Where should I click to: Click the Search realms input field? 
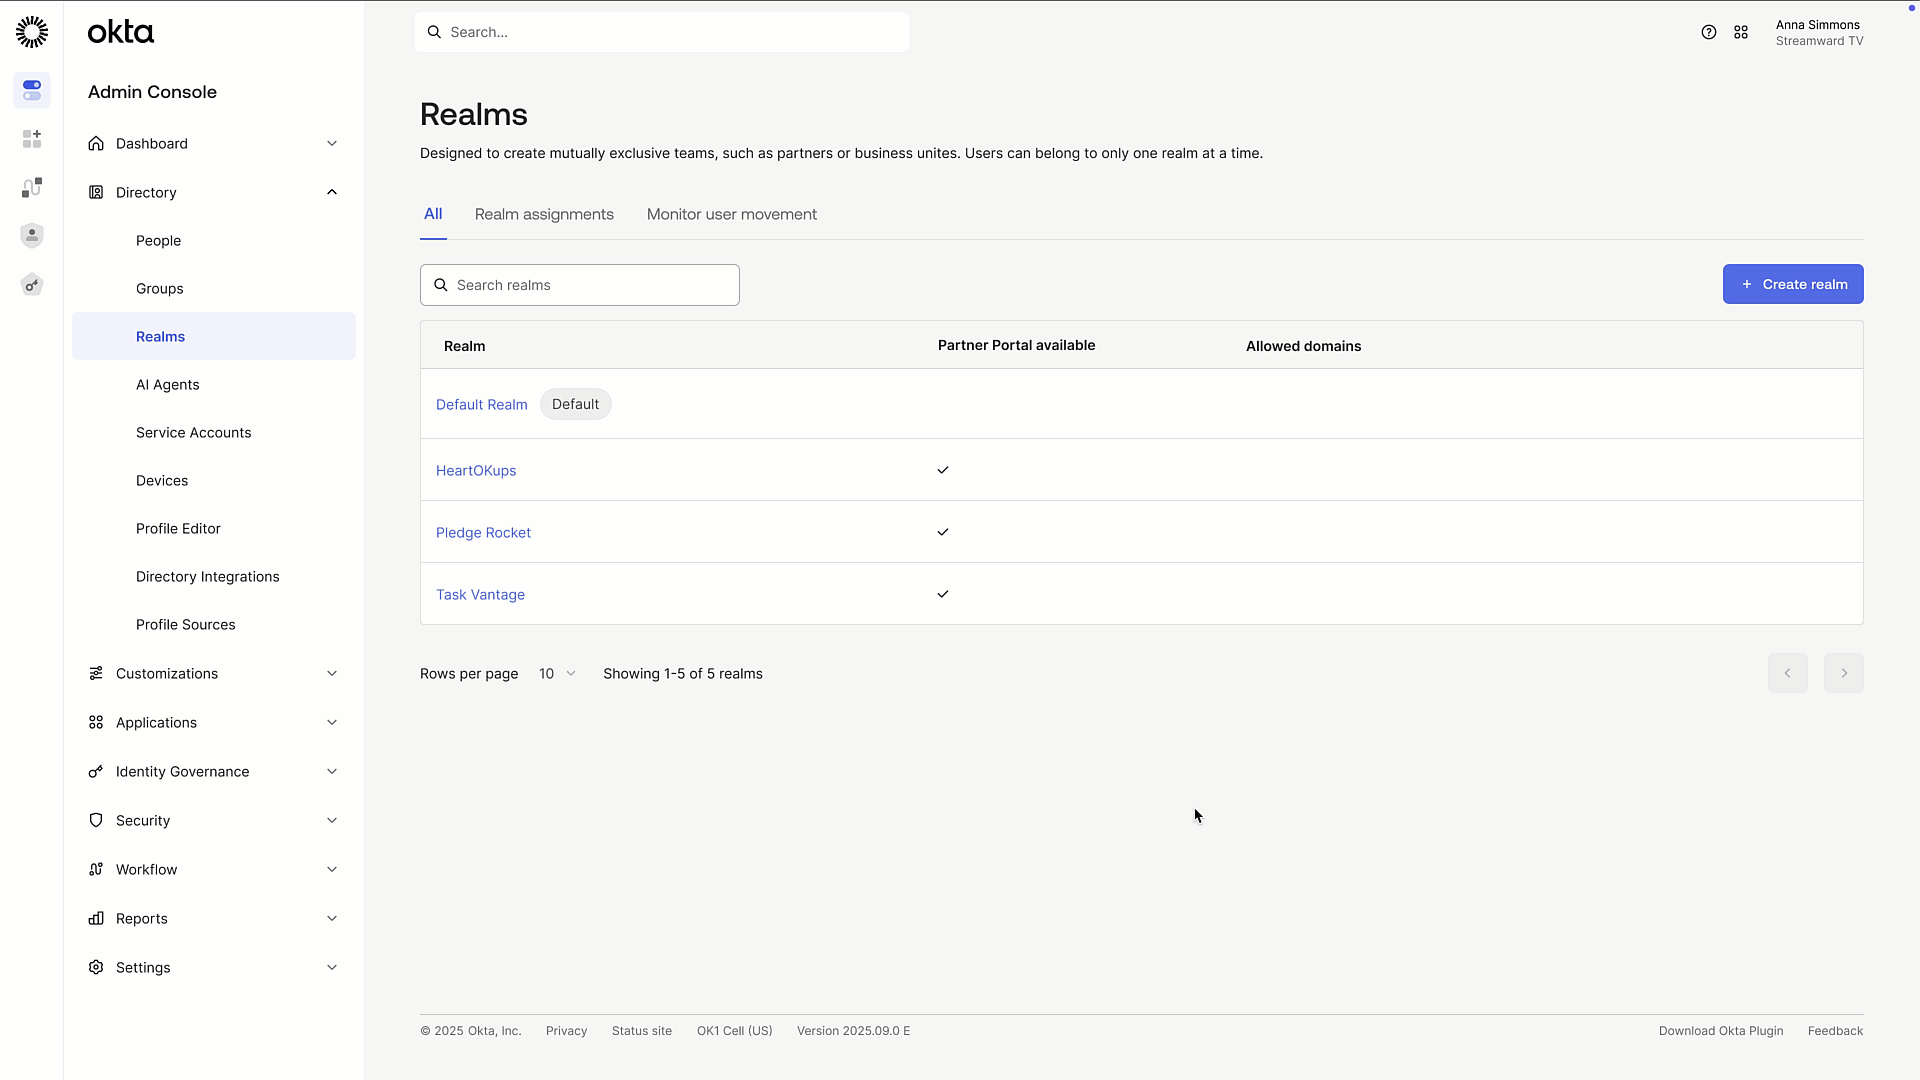click(x=590, y=285)
